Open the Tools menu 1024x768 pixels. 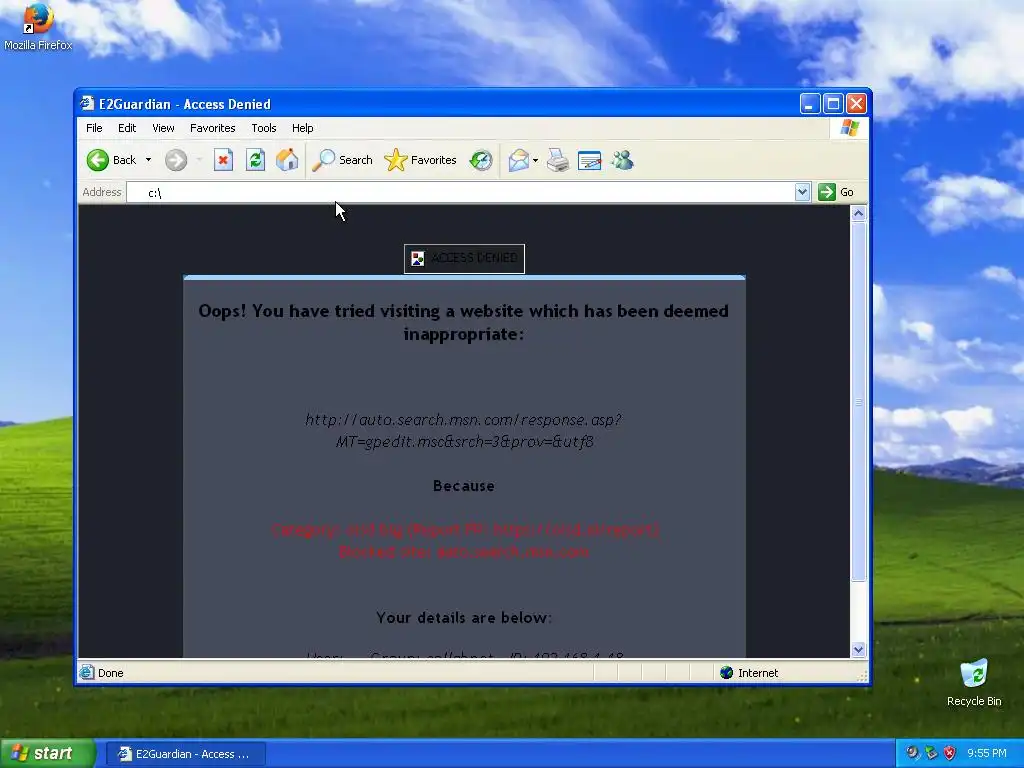click(264, 128)
